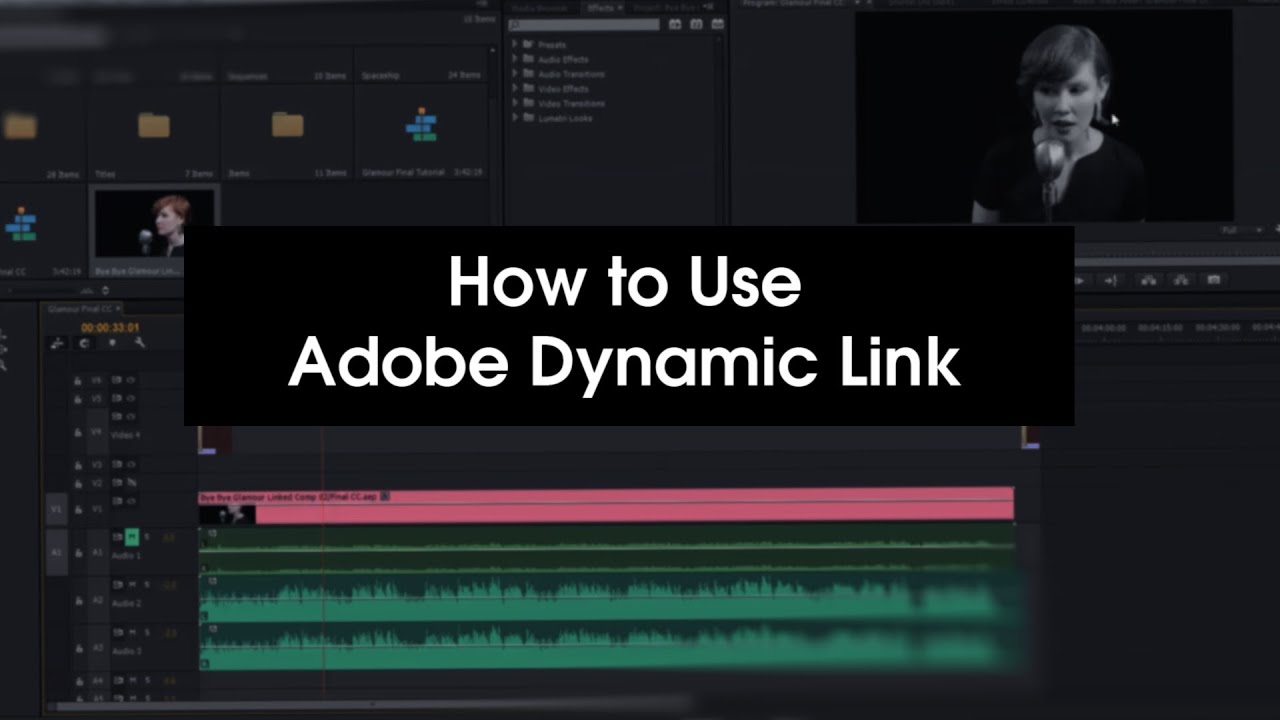The image size is (1280, 720).
Task: Select the pink Bye Bye Glamour Linked Comp clip
Action: pos(606,505)
